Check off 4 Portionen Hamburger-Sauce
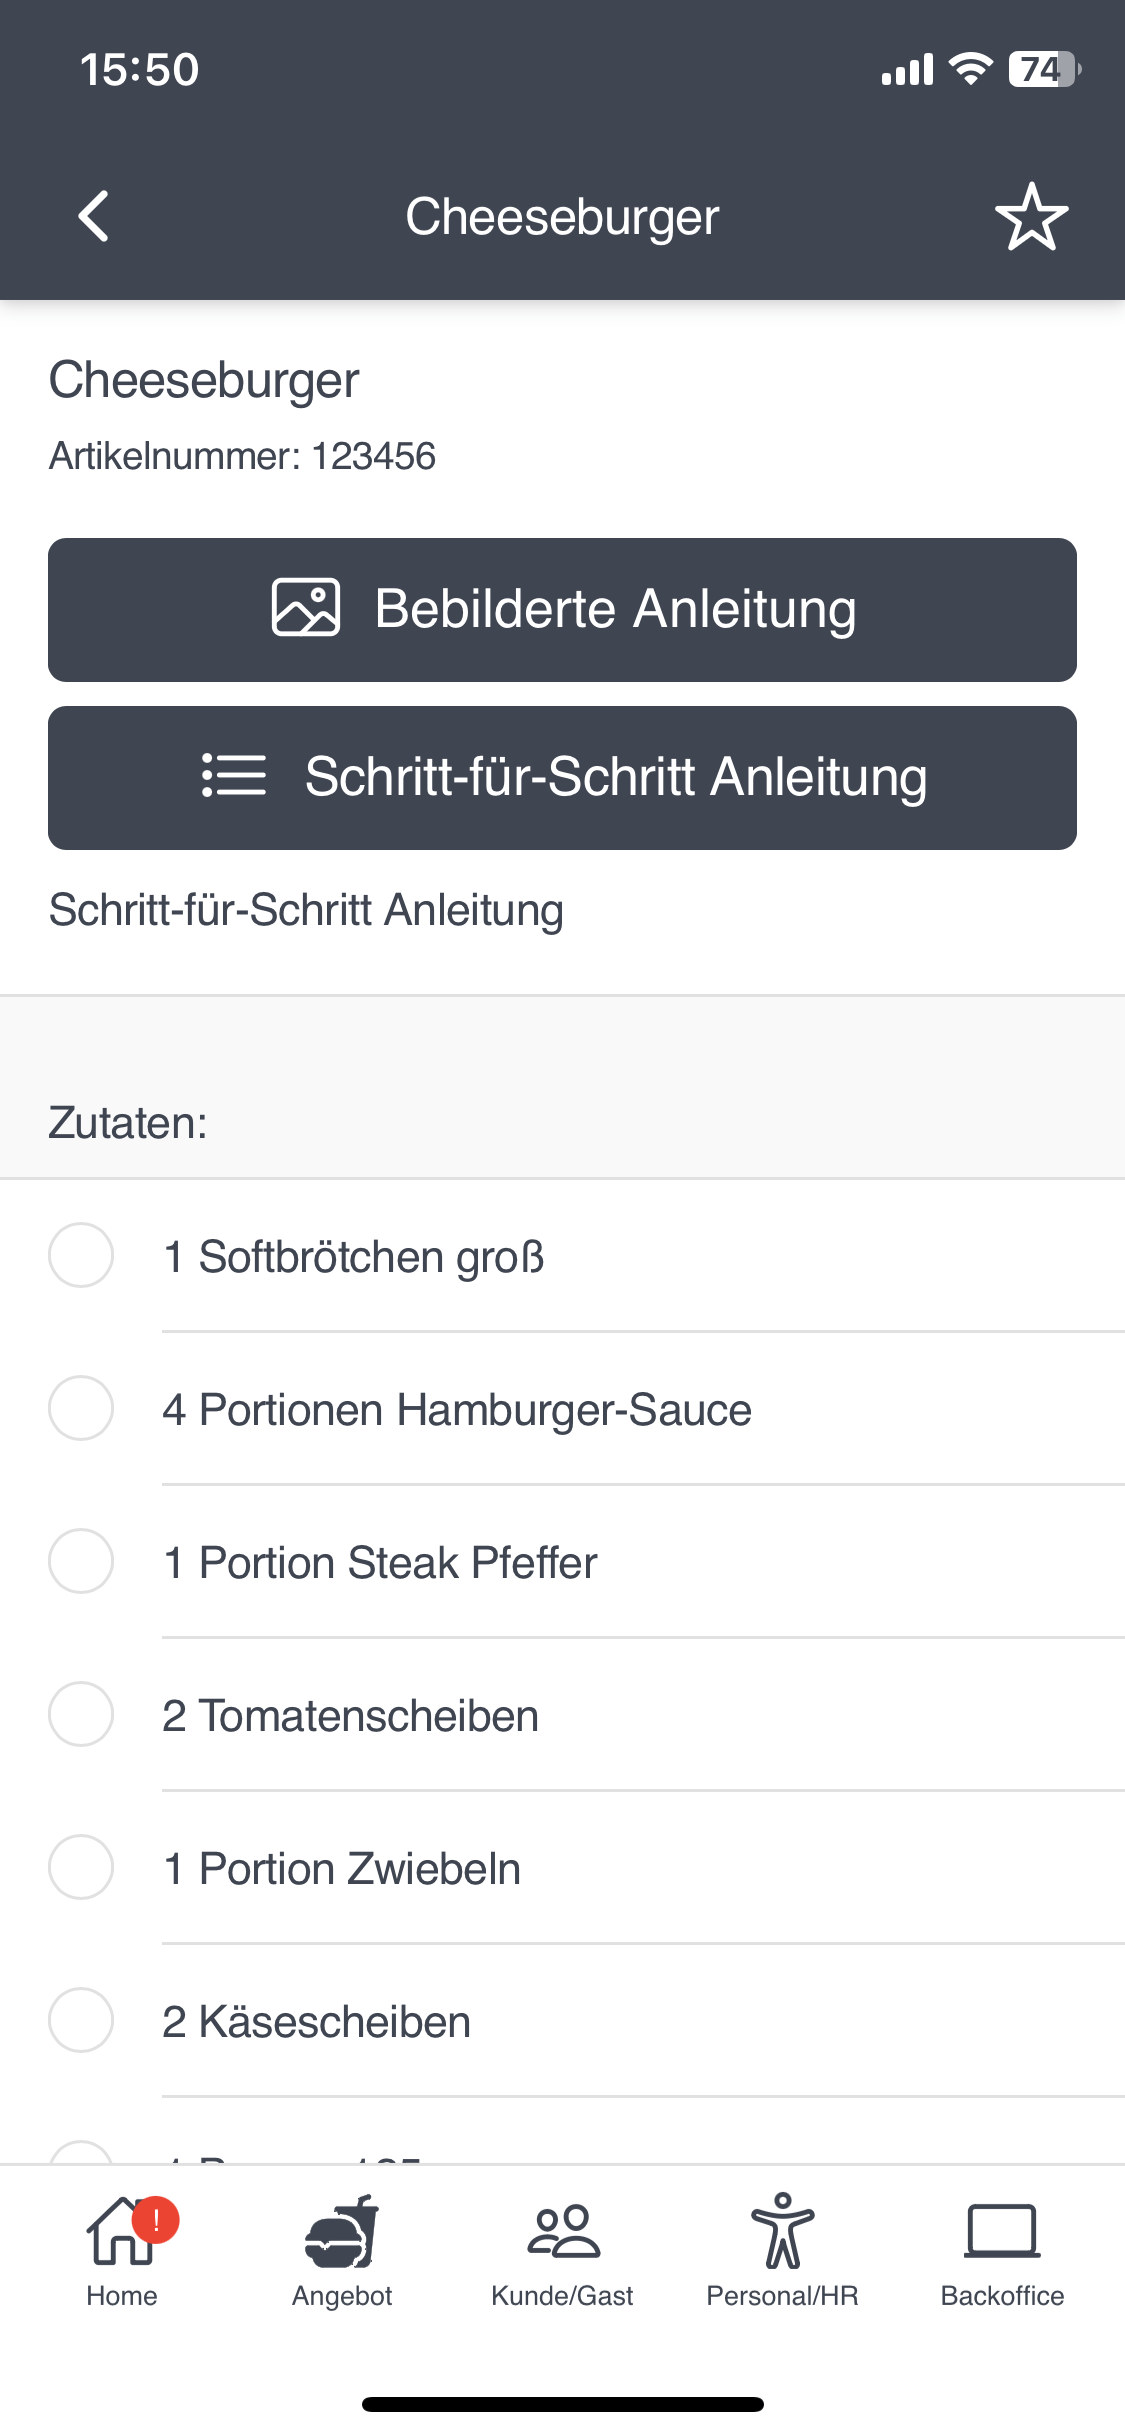This screenshot has width=1125, height=2436. (x=81, y=1408)
